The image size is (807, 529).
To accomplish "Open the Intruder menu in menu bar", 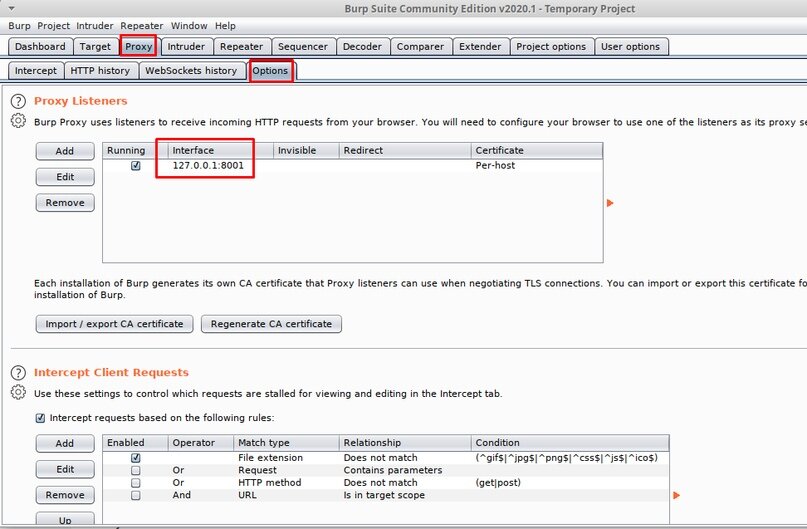I will [x=95, y=26].
